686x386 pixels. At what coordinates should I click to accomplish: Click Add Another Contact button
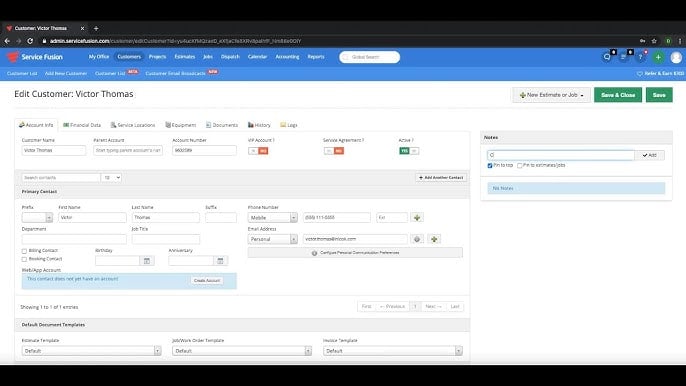441,178
